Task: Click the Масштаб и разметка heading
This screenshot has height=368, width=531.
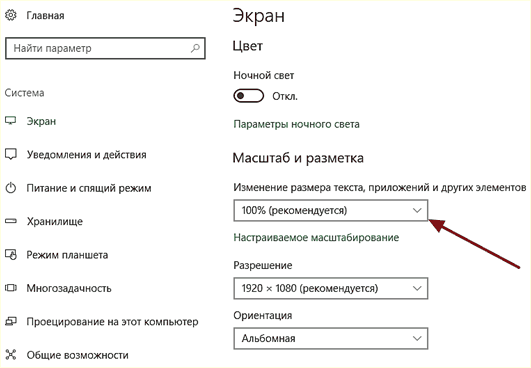Action: pos(298,158)
